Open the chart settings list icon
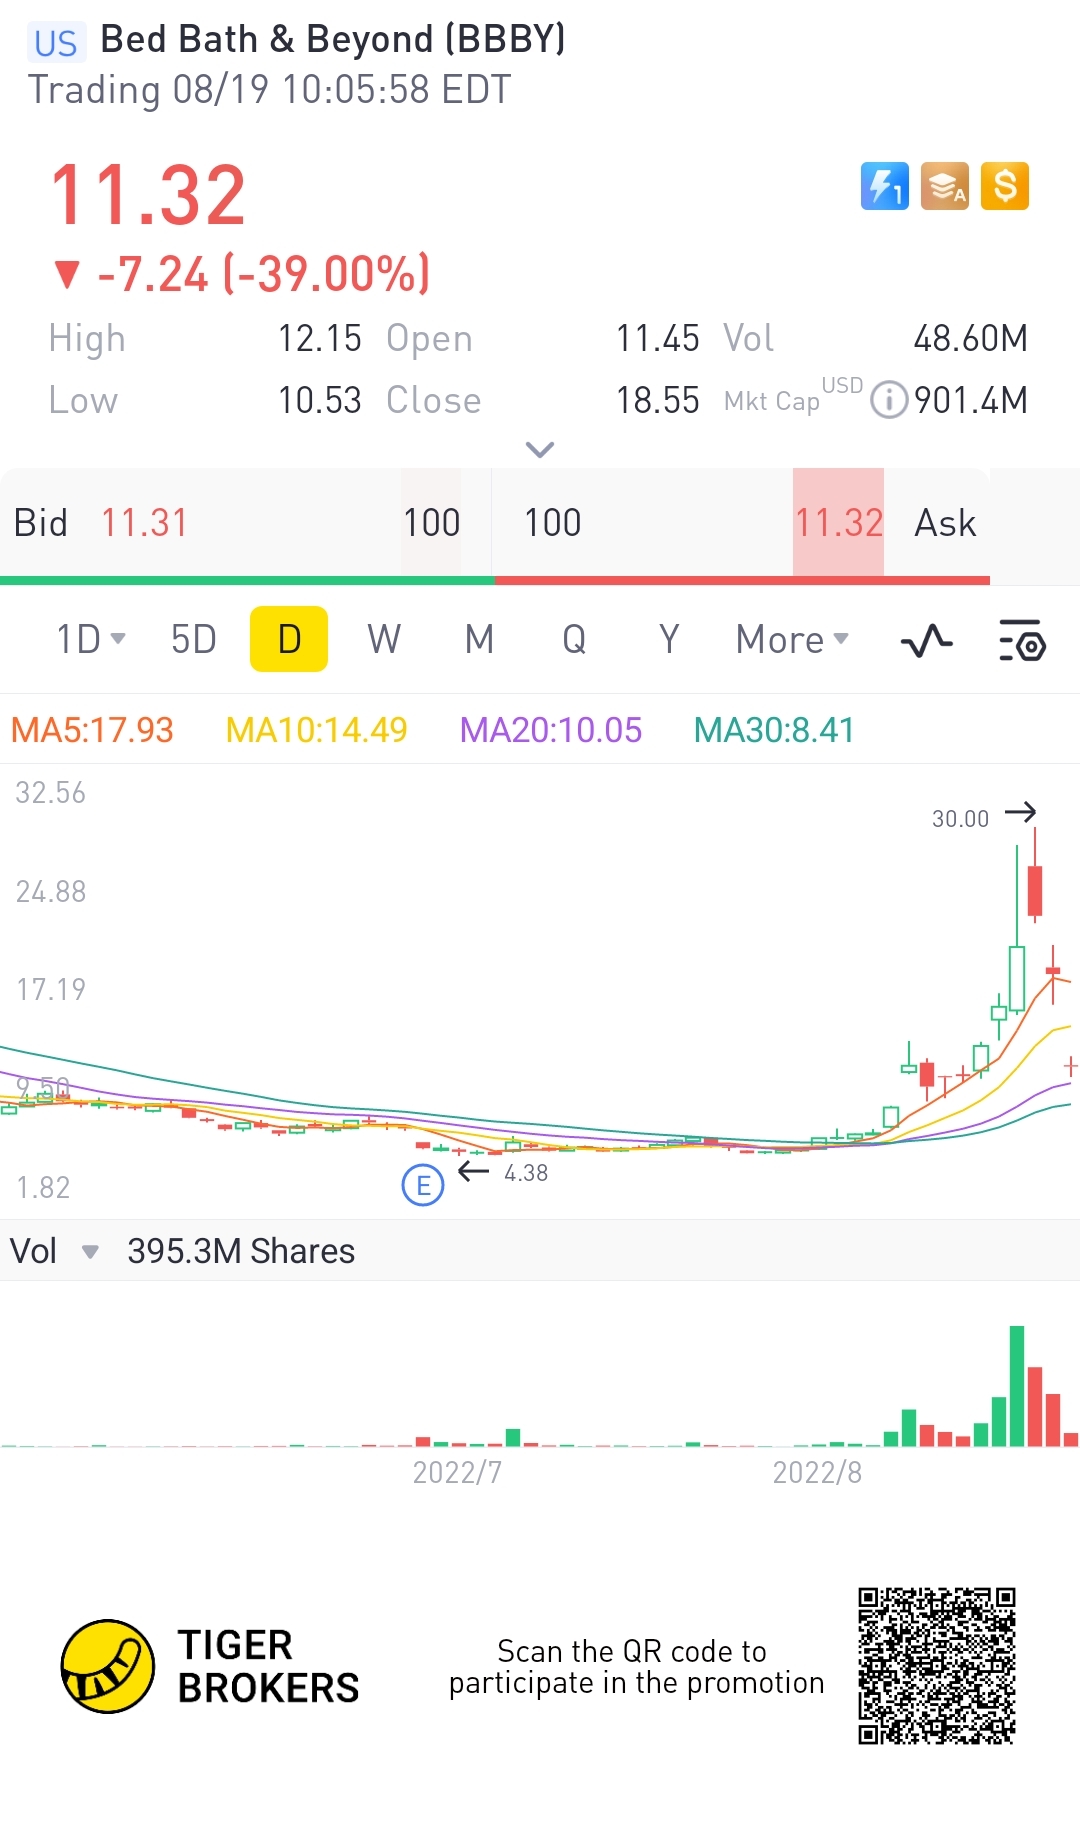This screenshot has width=1080, height=1839. click(1022, 640)
